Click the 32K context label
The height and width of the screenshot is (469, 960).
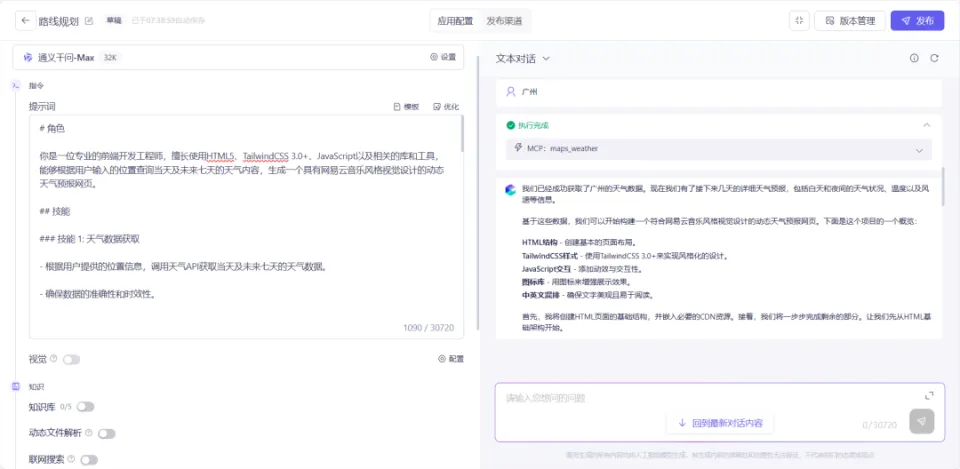111,58
